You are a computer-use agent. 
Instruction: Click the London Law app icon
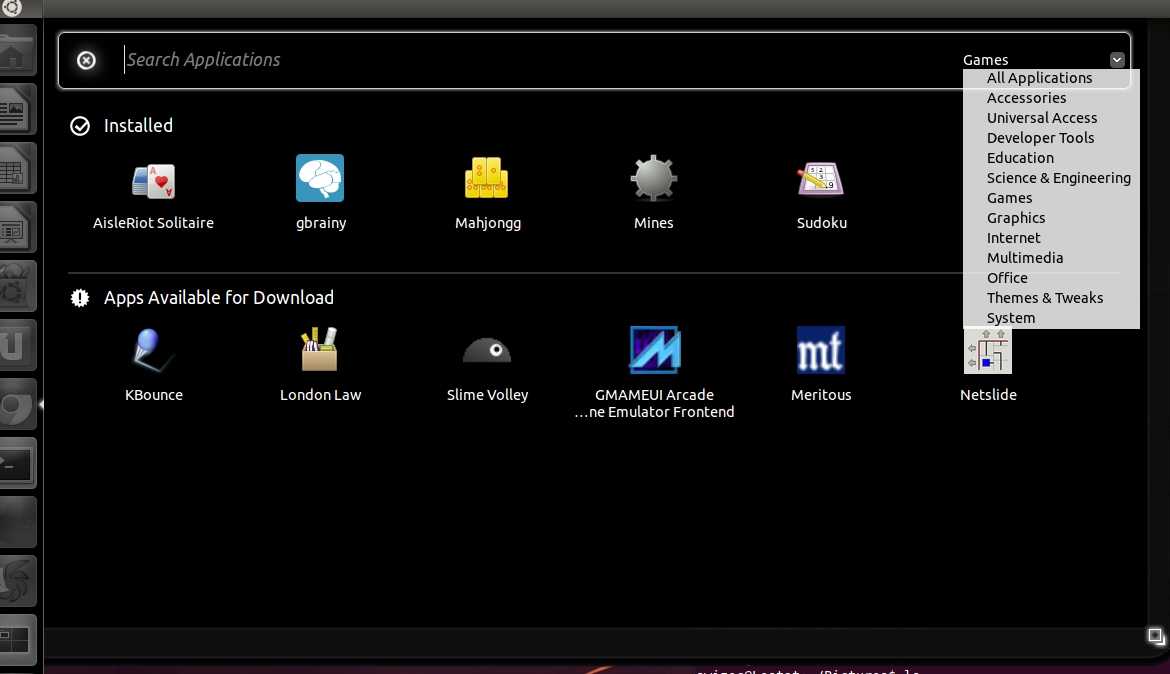[320, 351]
